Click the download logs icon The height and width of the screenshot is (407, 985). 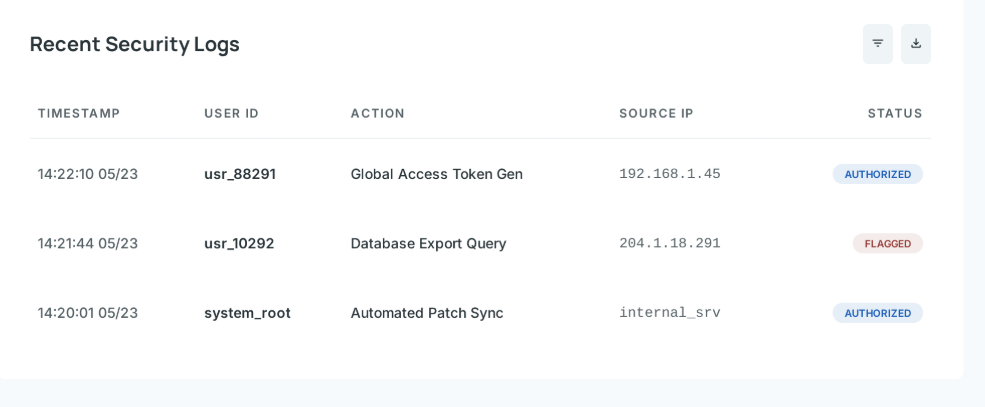pyautogui.click(x=915, y=44)
